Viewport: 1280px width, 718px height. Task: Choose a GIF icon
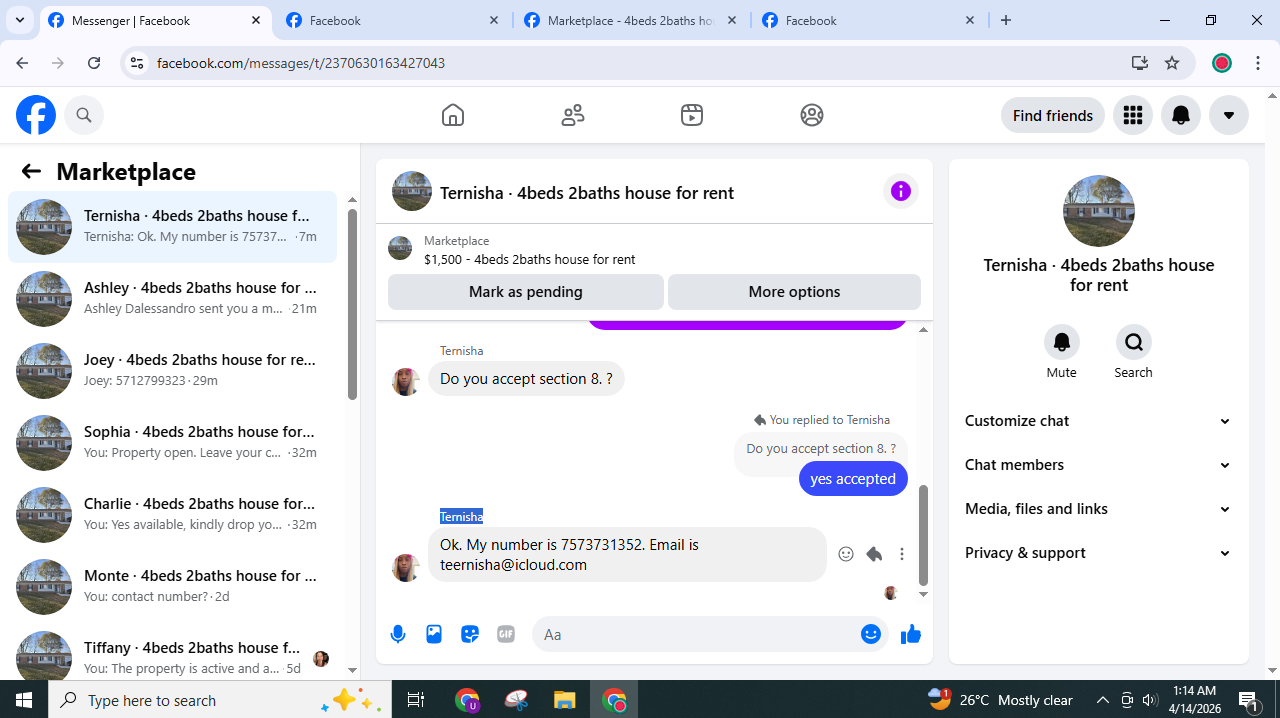(x=506, y=634)
